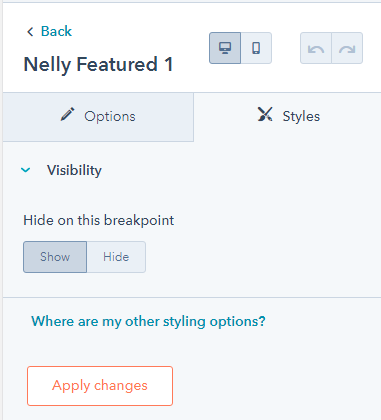
Task: Undo the last change
Action: click(x=316, y=48)
